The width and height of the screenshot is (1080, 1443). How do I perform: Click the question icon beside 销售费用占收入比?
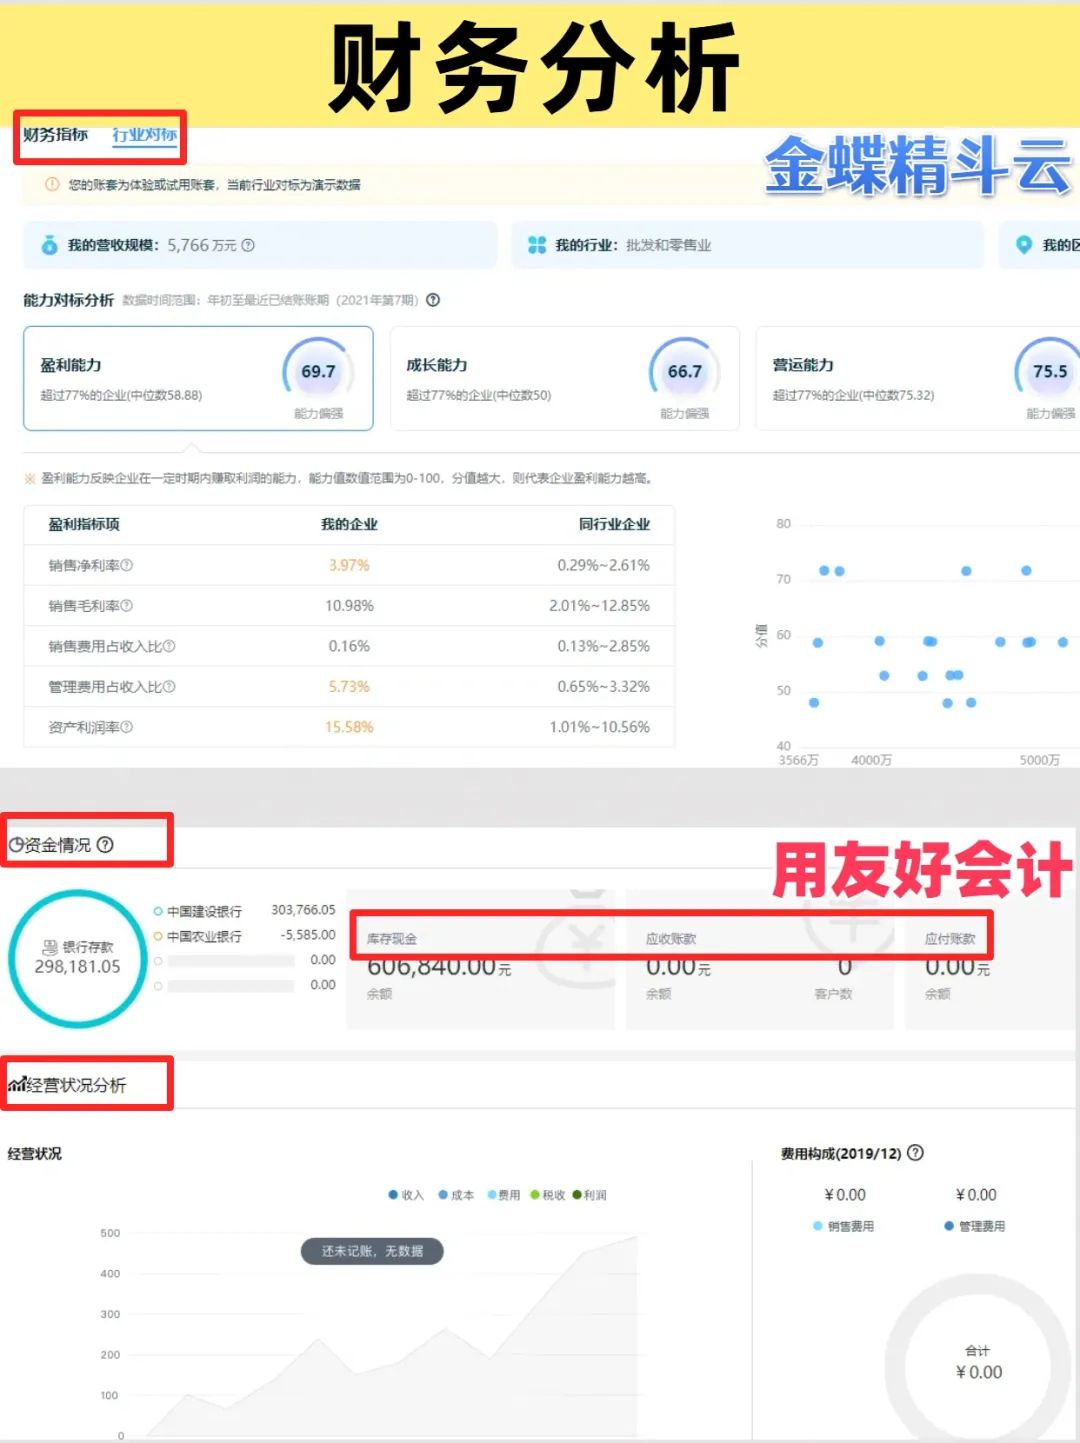tap(169, 647)
